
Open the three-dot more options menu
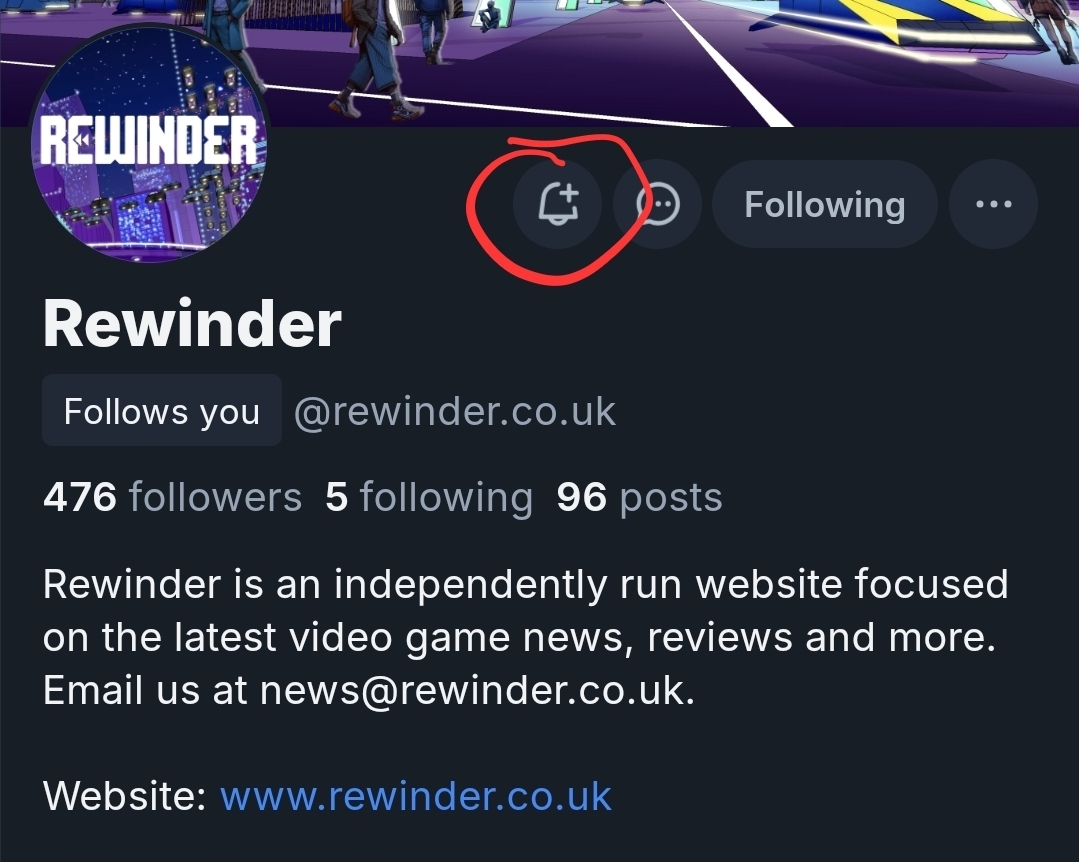pos(993,204)
